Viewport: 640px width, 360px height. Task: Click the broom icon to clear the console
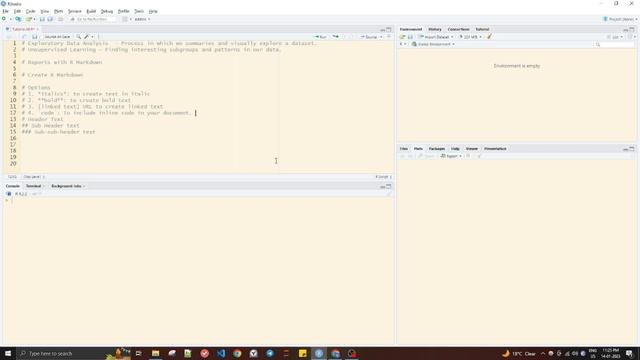388,194
